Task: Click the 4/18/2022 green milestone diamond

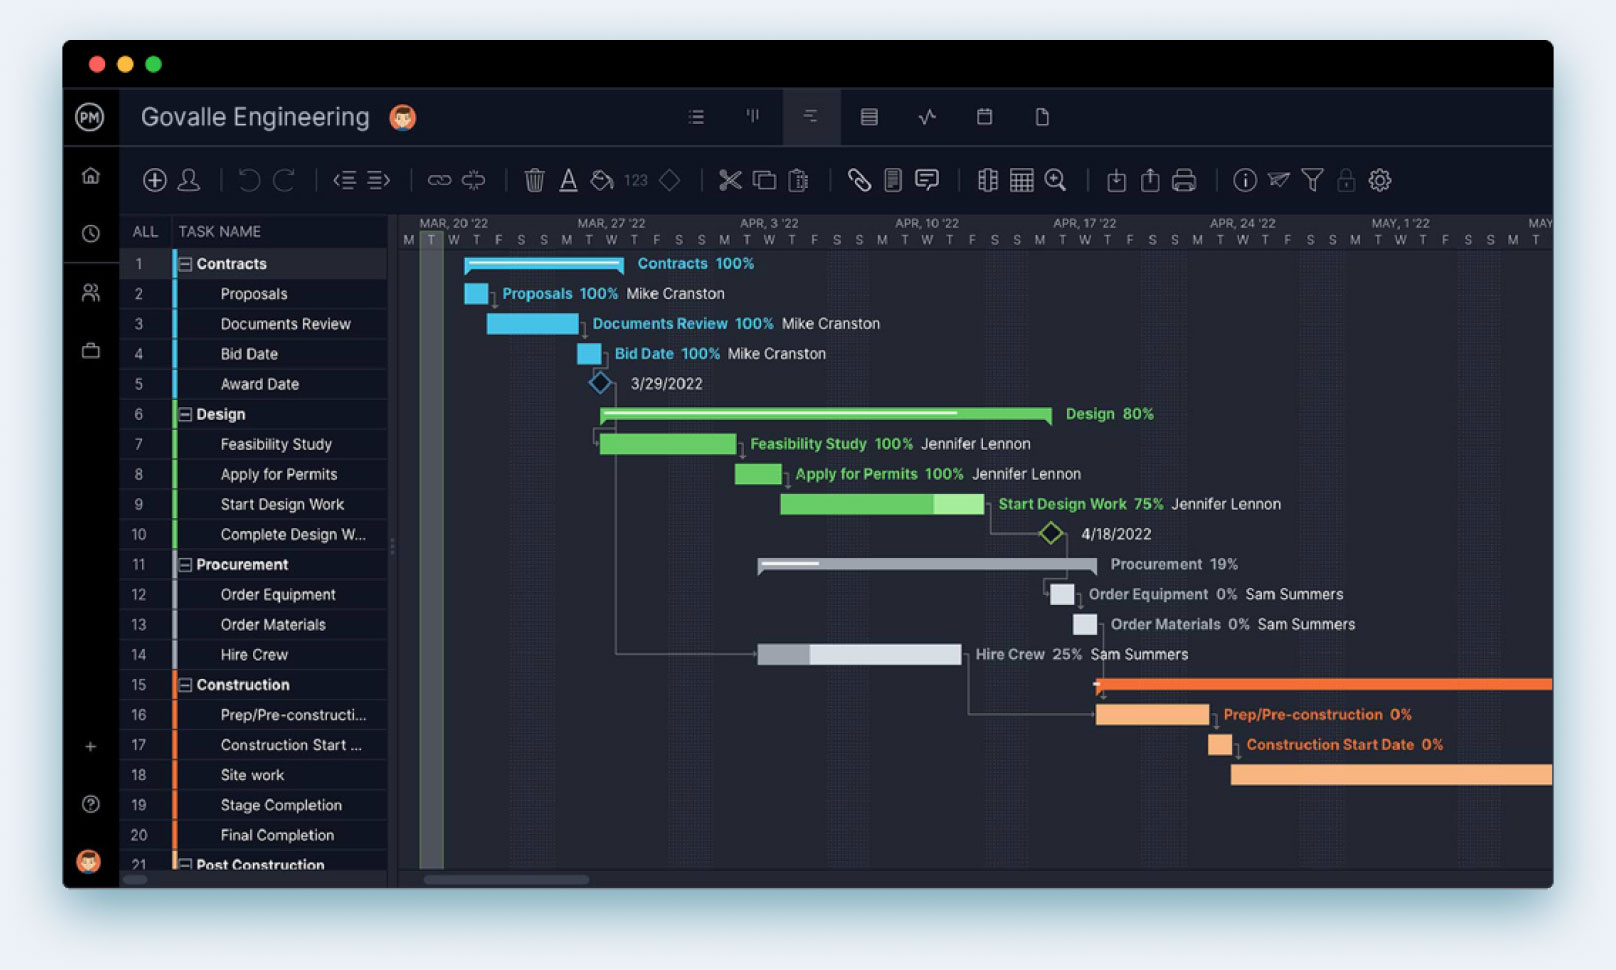Action: pyautogui.click(x=1051, y=533)
